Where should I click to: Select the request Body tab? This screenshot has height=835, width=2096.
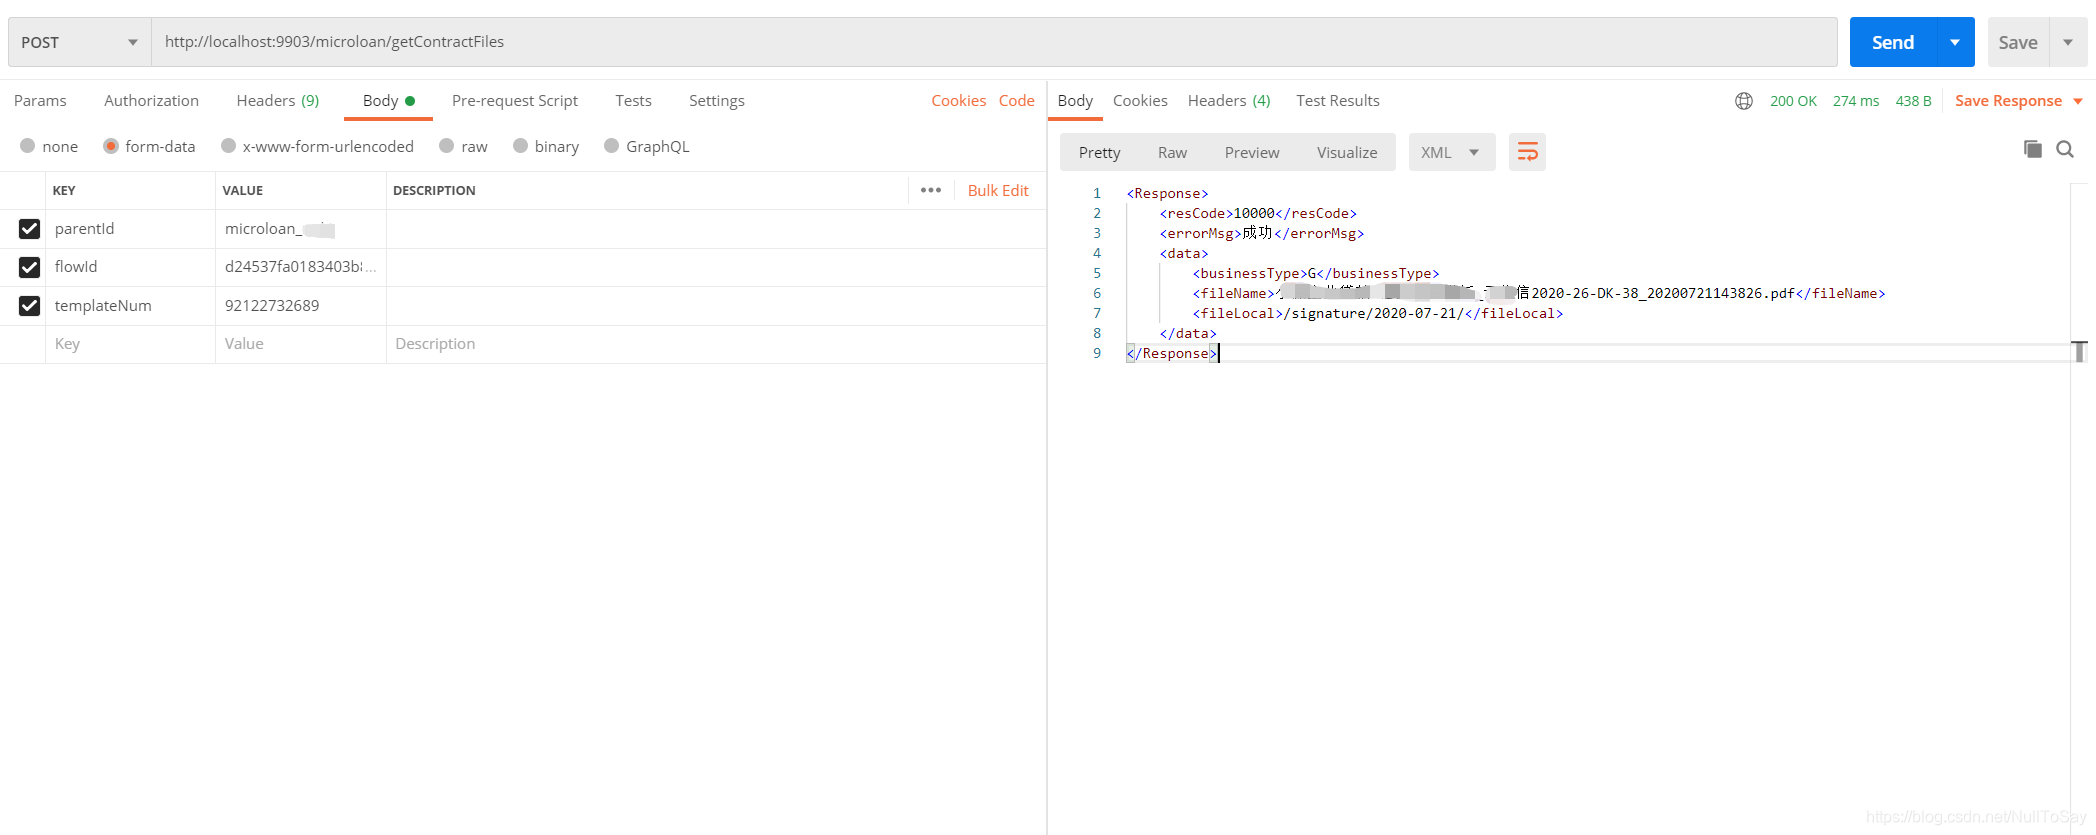pos(388,101)
